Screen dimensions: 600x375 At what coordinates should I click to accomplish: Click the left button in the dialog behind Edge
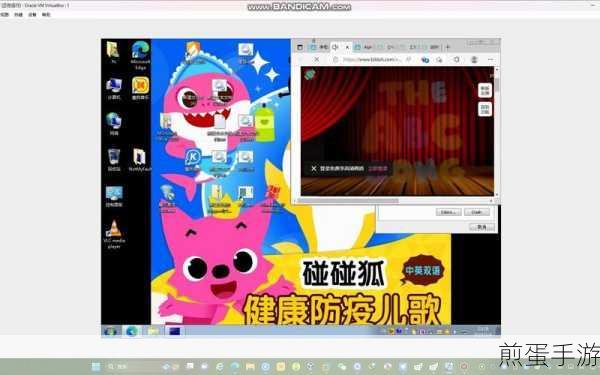click(x=448, y=212)
